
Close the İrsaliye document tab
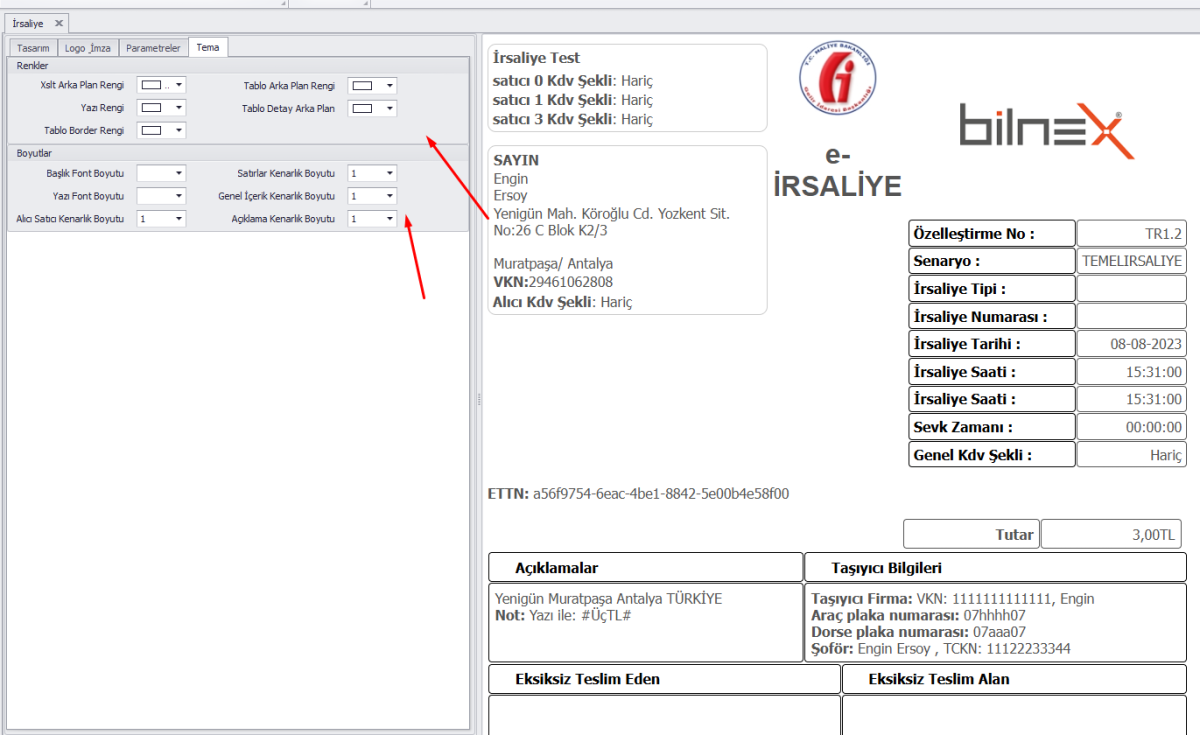click(59, 23)
